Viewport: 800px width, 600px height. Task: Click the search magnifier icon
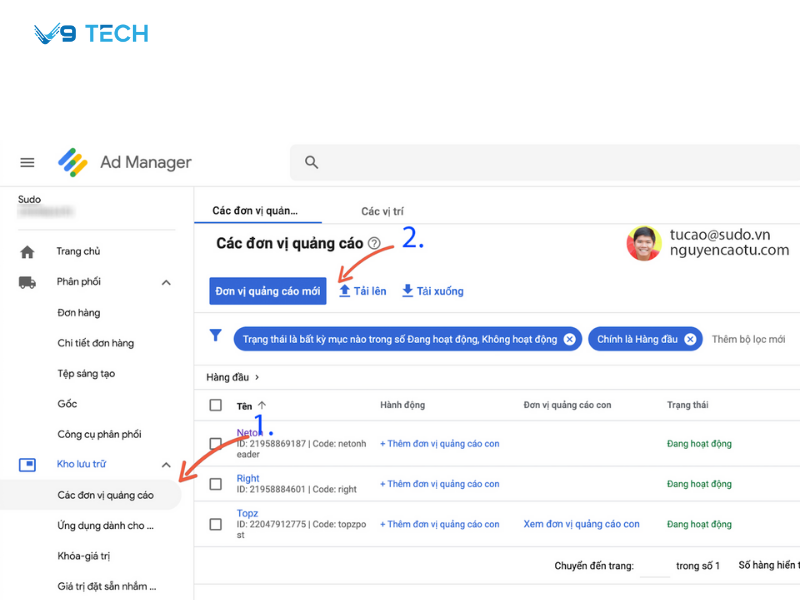point(313,161)
